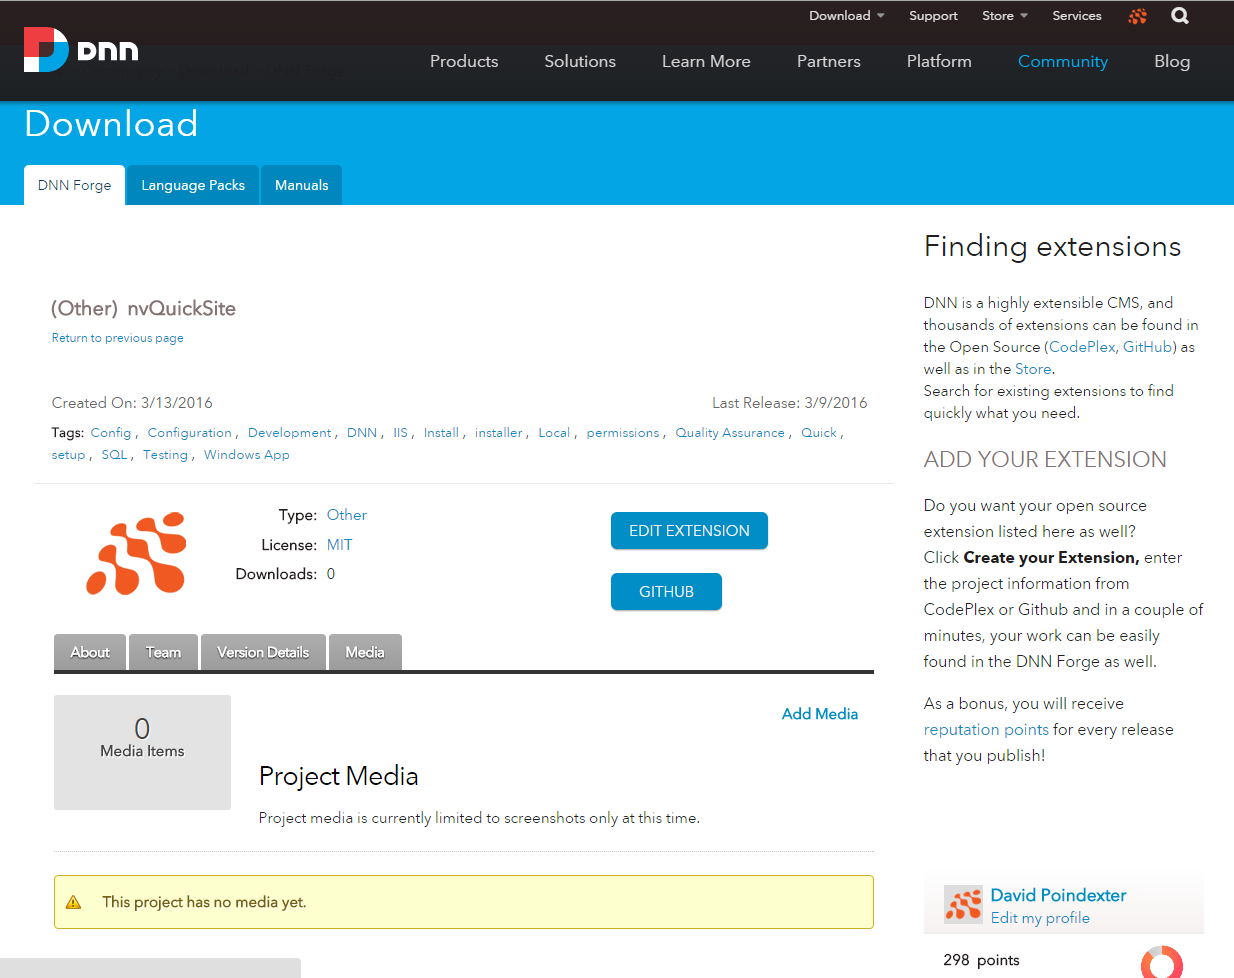The width and height of the screenshot is (1234, 978).
Task: Open the Community menu
Action: [1063, 61]
